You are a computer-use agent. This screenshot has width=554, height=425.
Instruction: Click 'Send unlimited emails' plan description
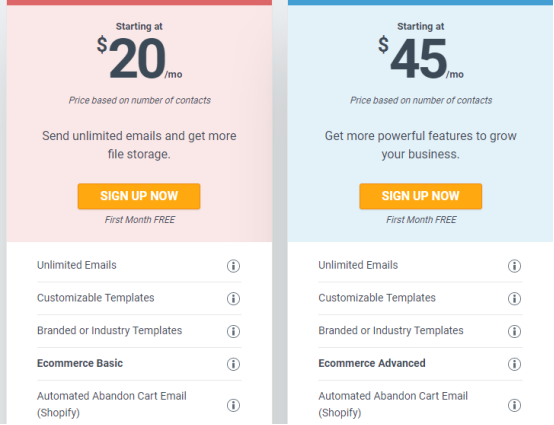pos(139,145)
